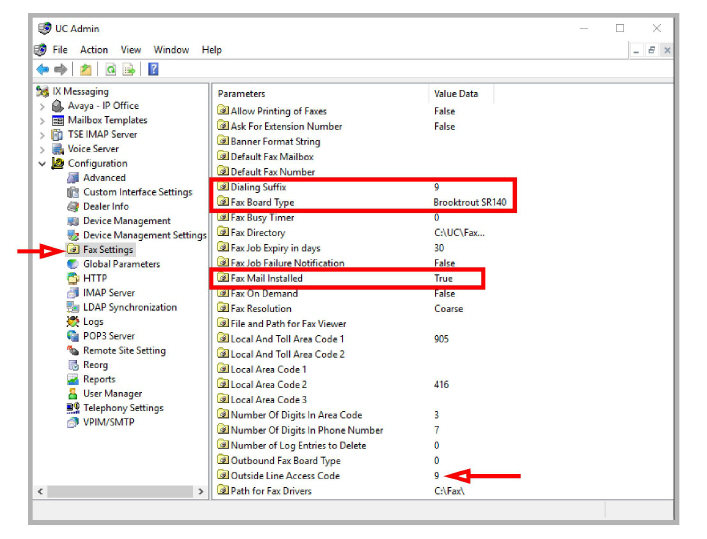Click the tree pane horizontal scrollbar right arrow

tap(201, 491)
